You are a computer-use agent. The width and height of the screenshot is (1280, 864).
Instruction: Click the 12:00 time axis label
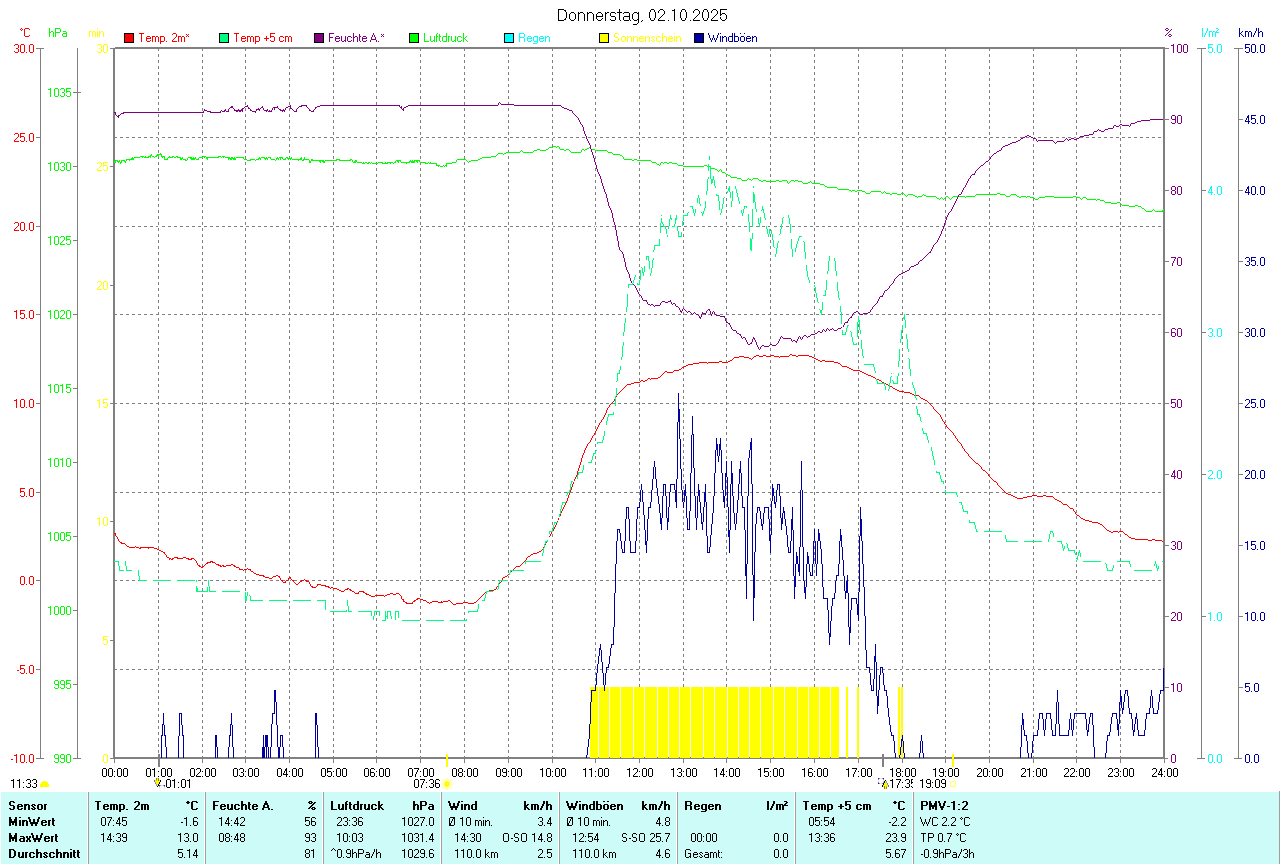[x=639, y=772]
